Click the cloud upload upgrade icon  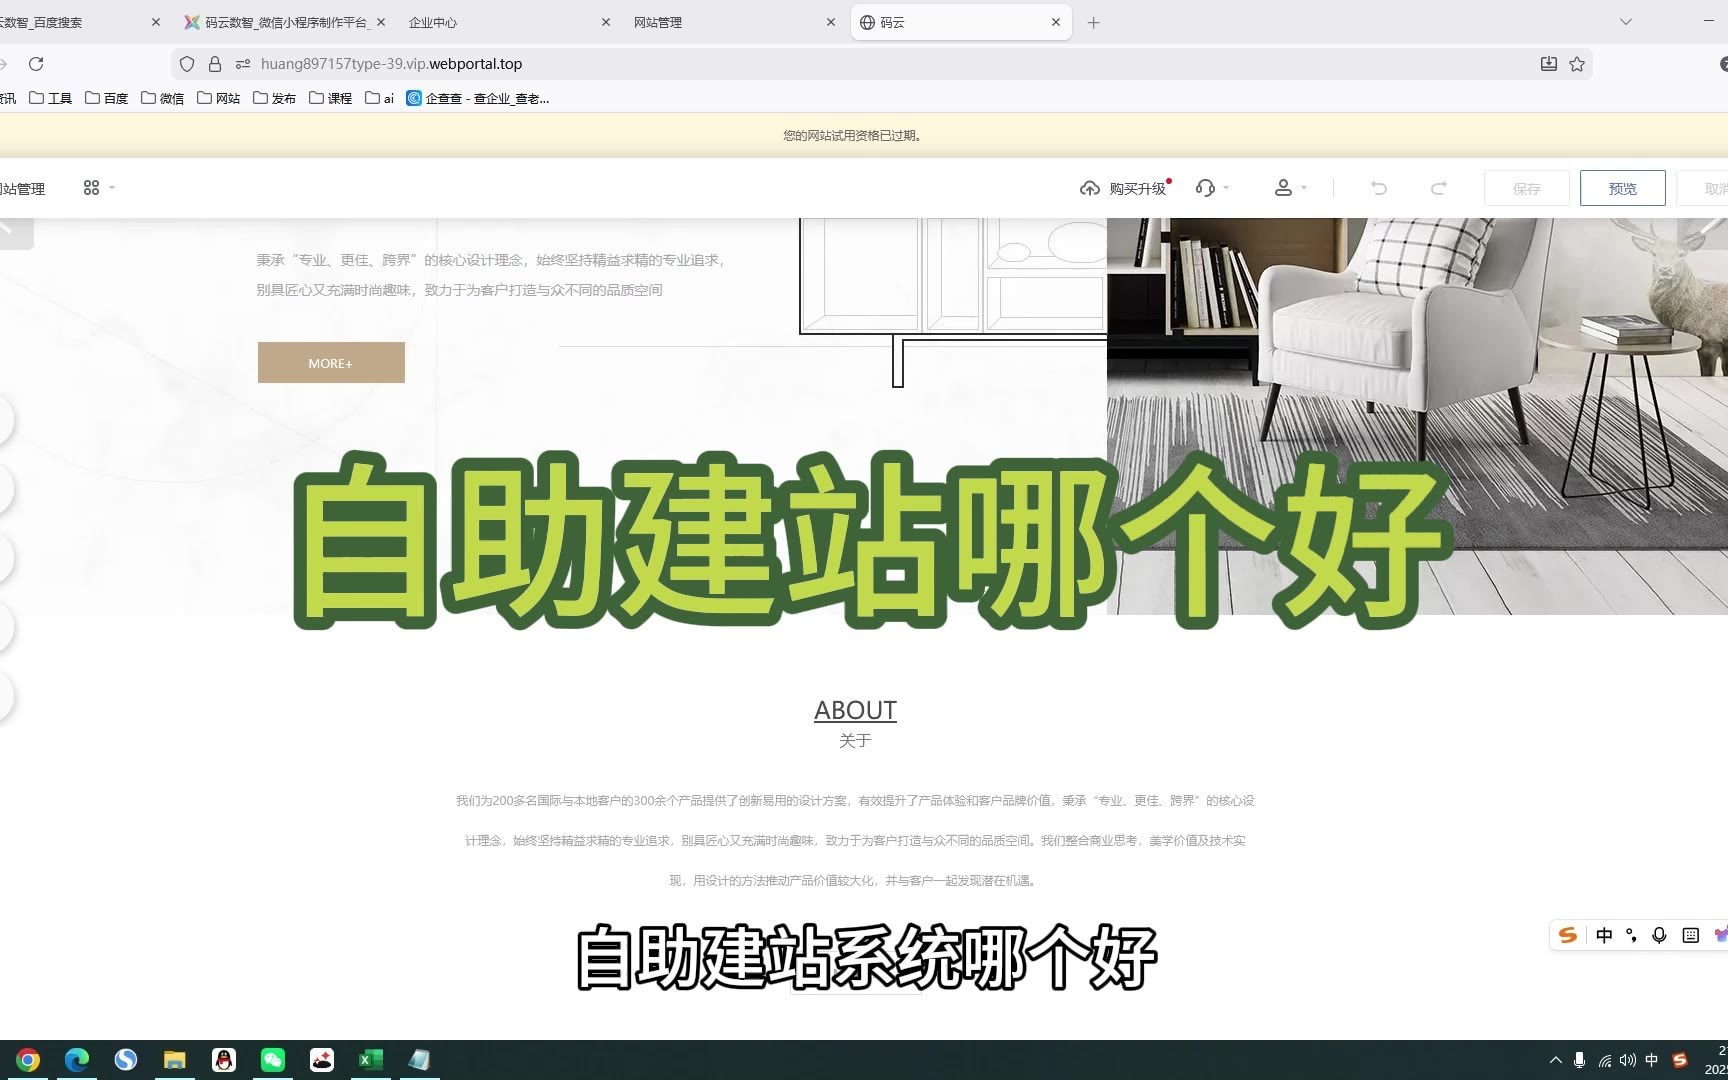(x=1089, y=188)
